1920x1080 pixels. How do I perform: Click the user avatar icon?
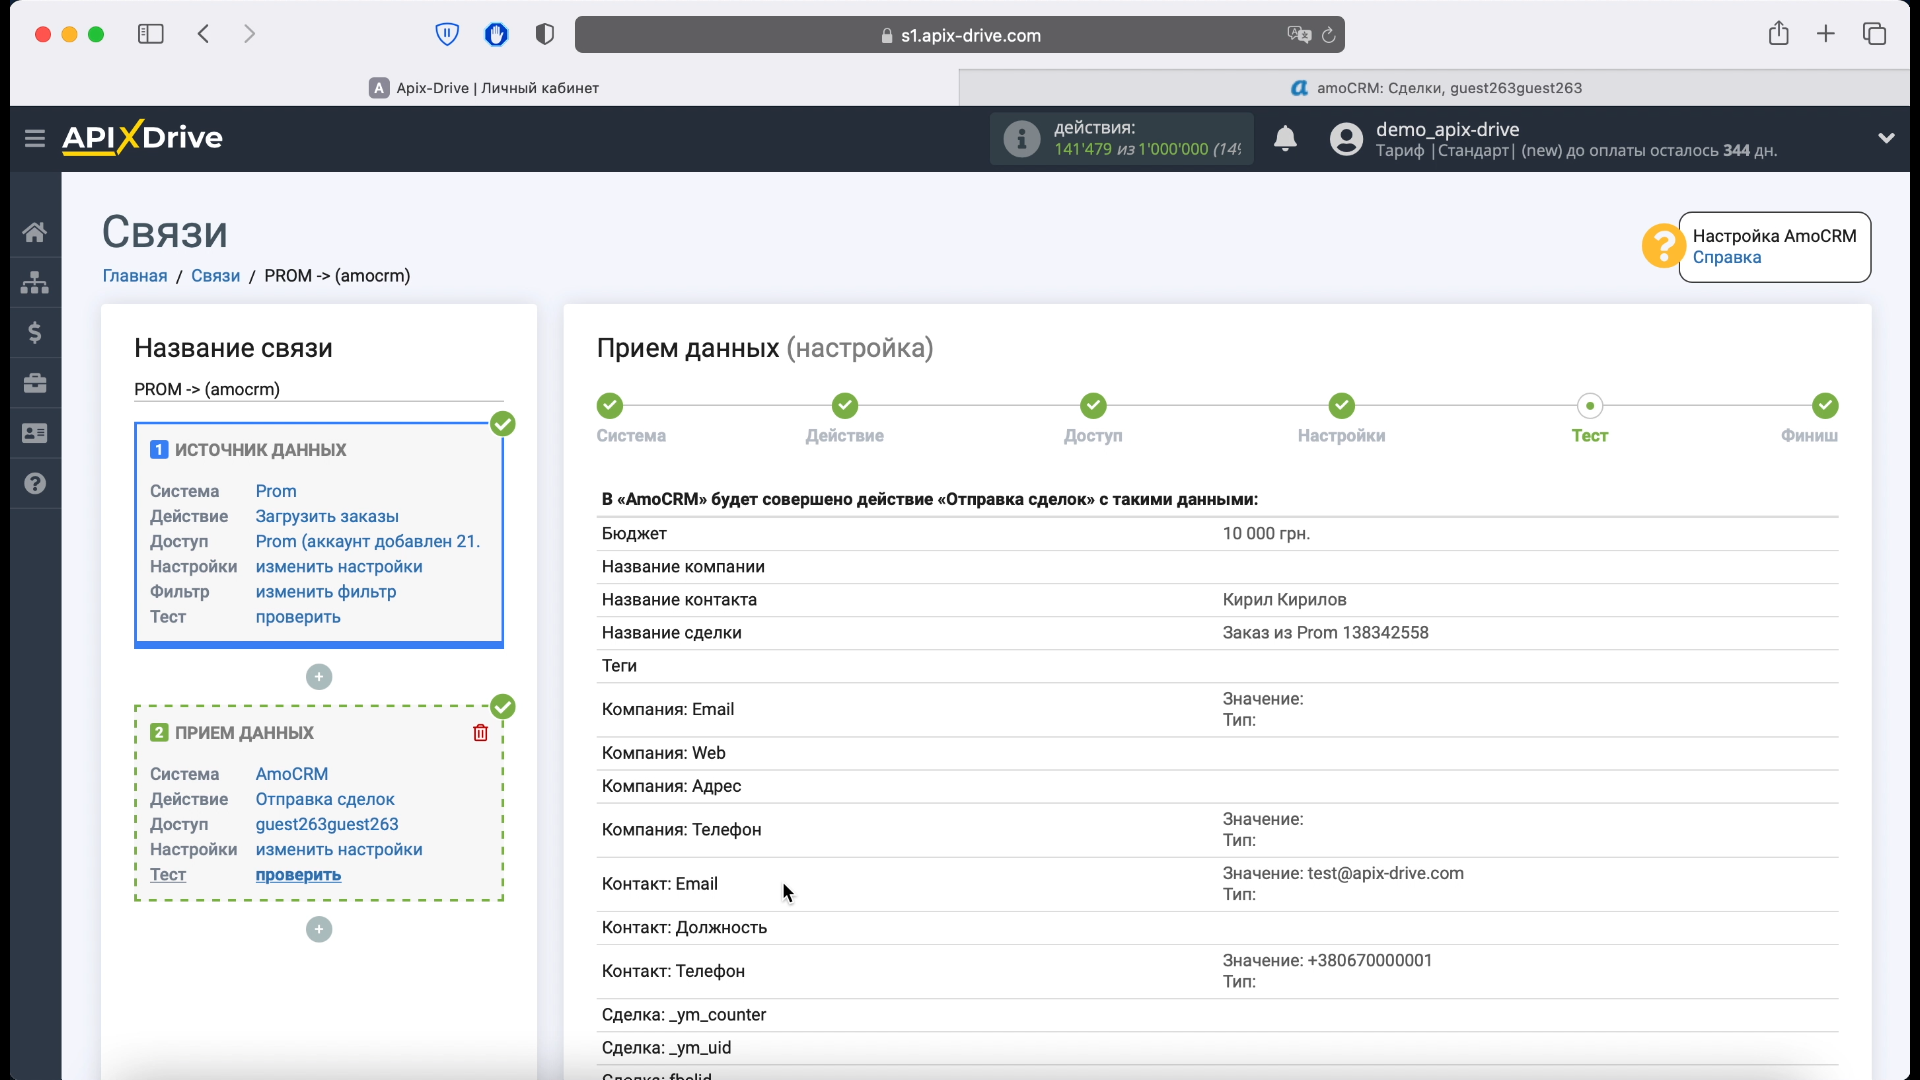tap(1346, 139)
